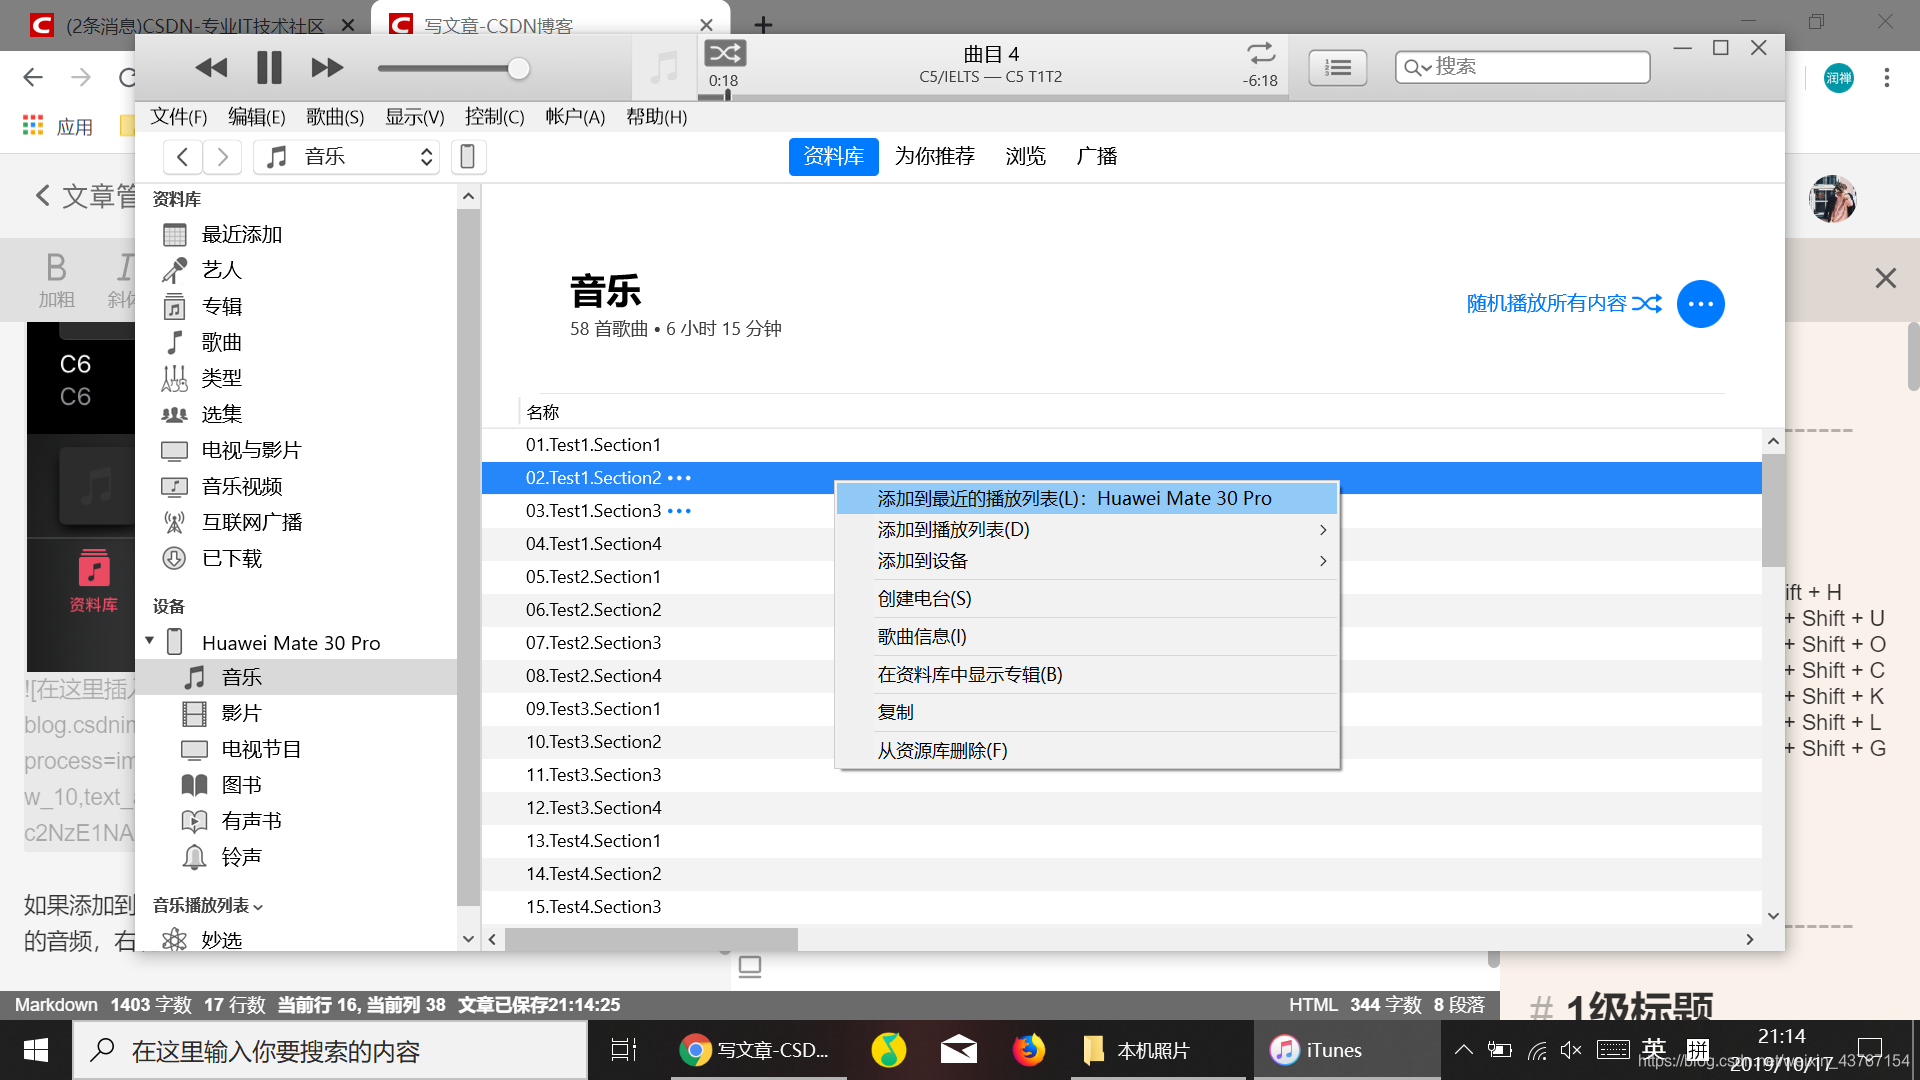Screen dimensions: 1920x1080
Task: Open the 显示(V) menu
Action: click(x=415, y=117)
